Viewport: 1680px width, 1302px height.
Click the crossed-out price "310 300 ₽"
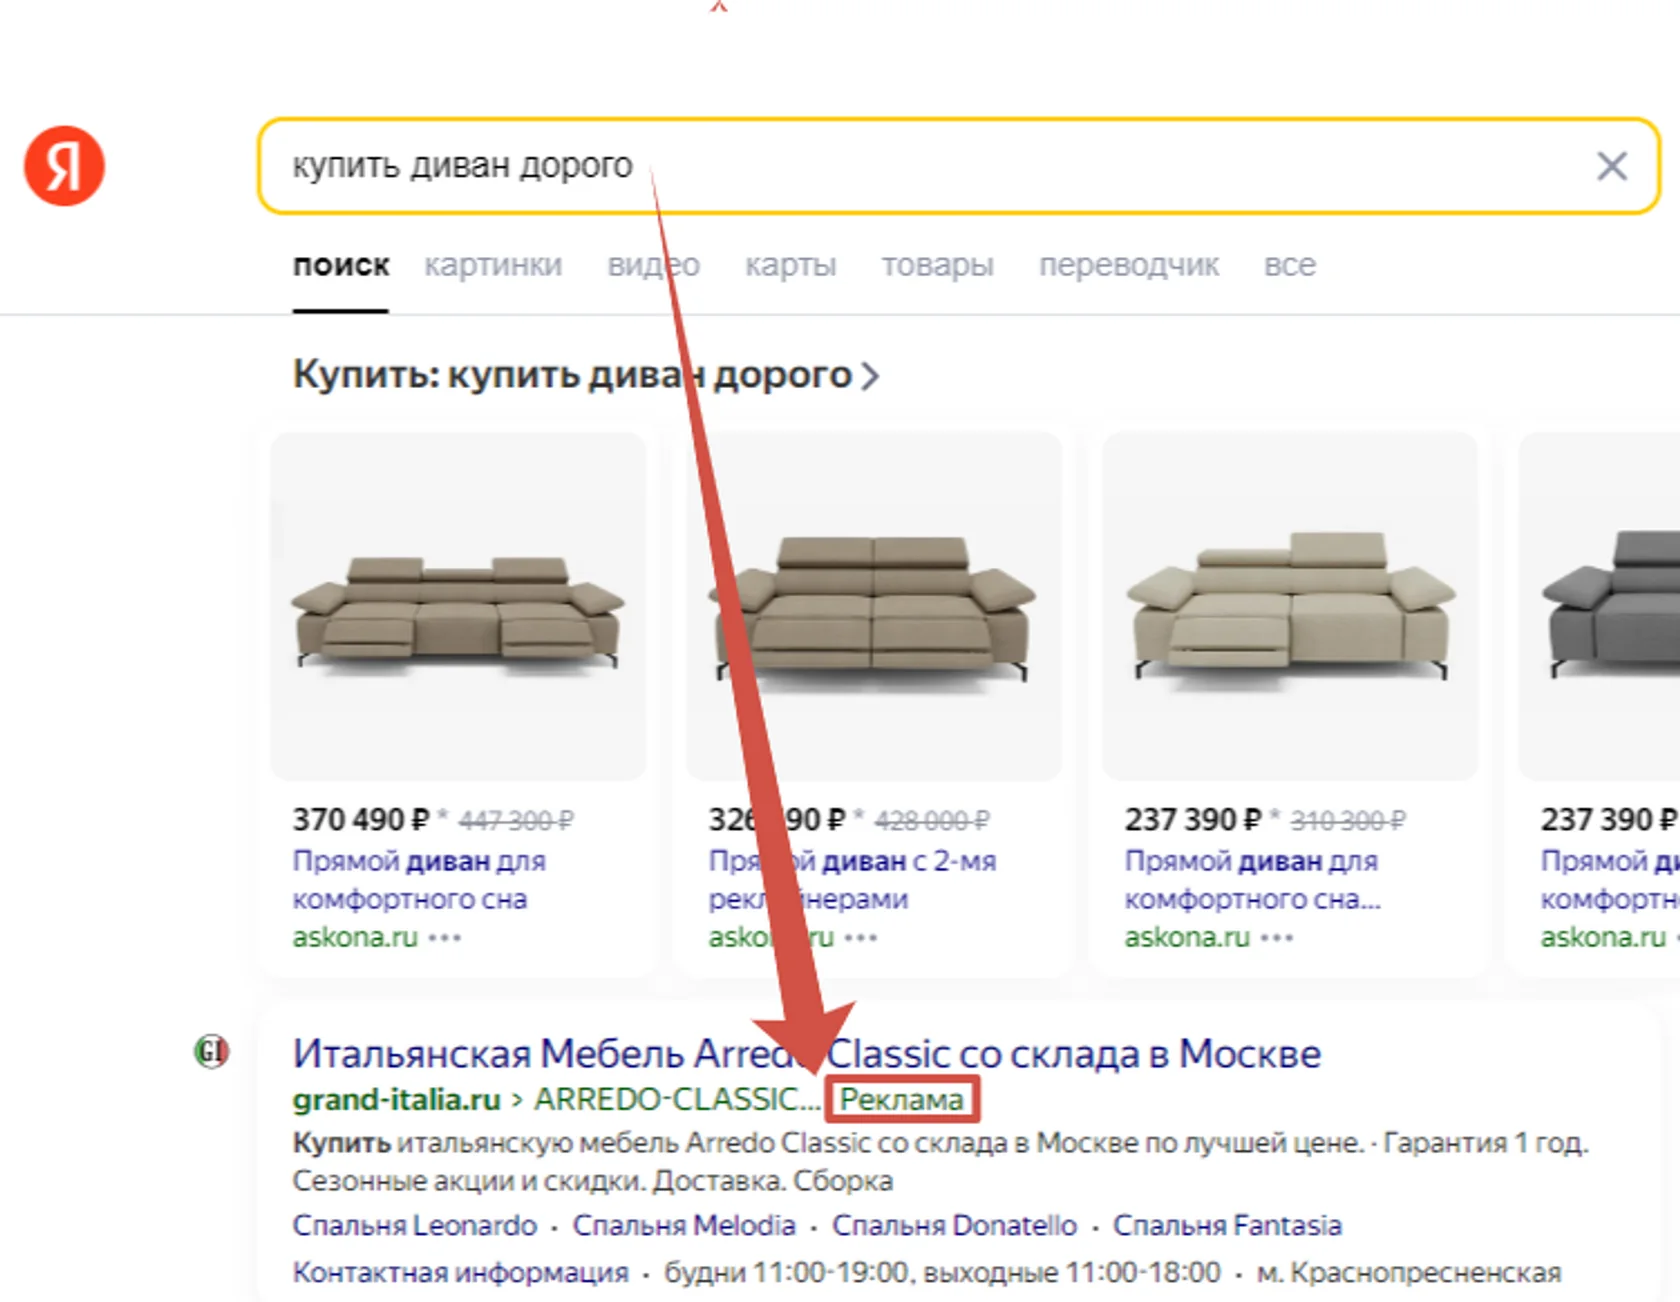pos(1348,821)
